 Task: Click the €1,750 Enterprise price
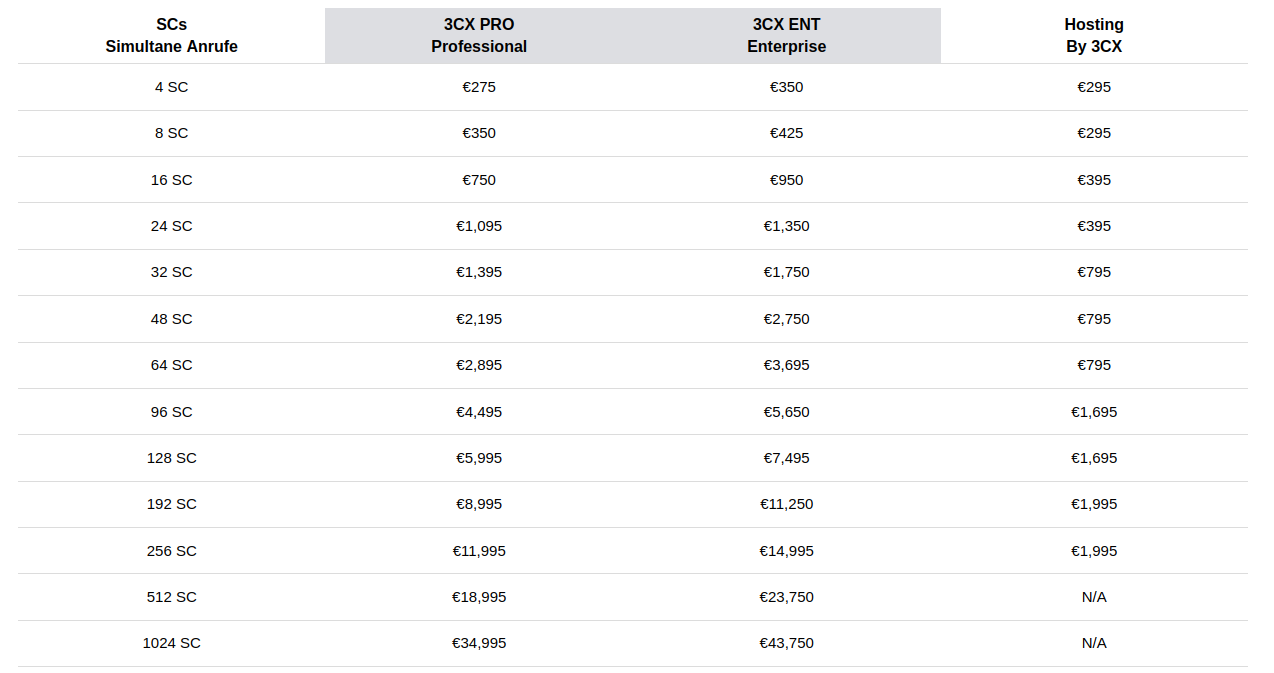point(787,272)
